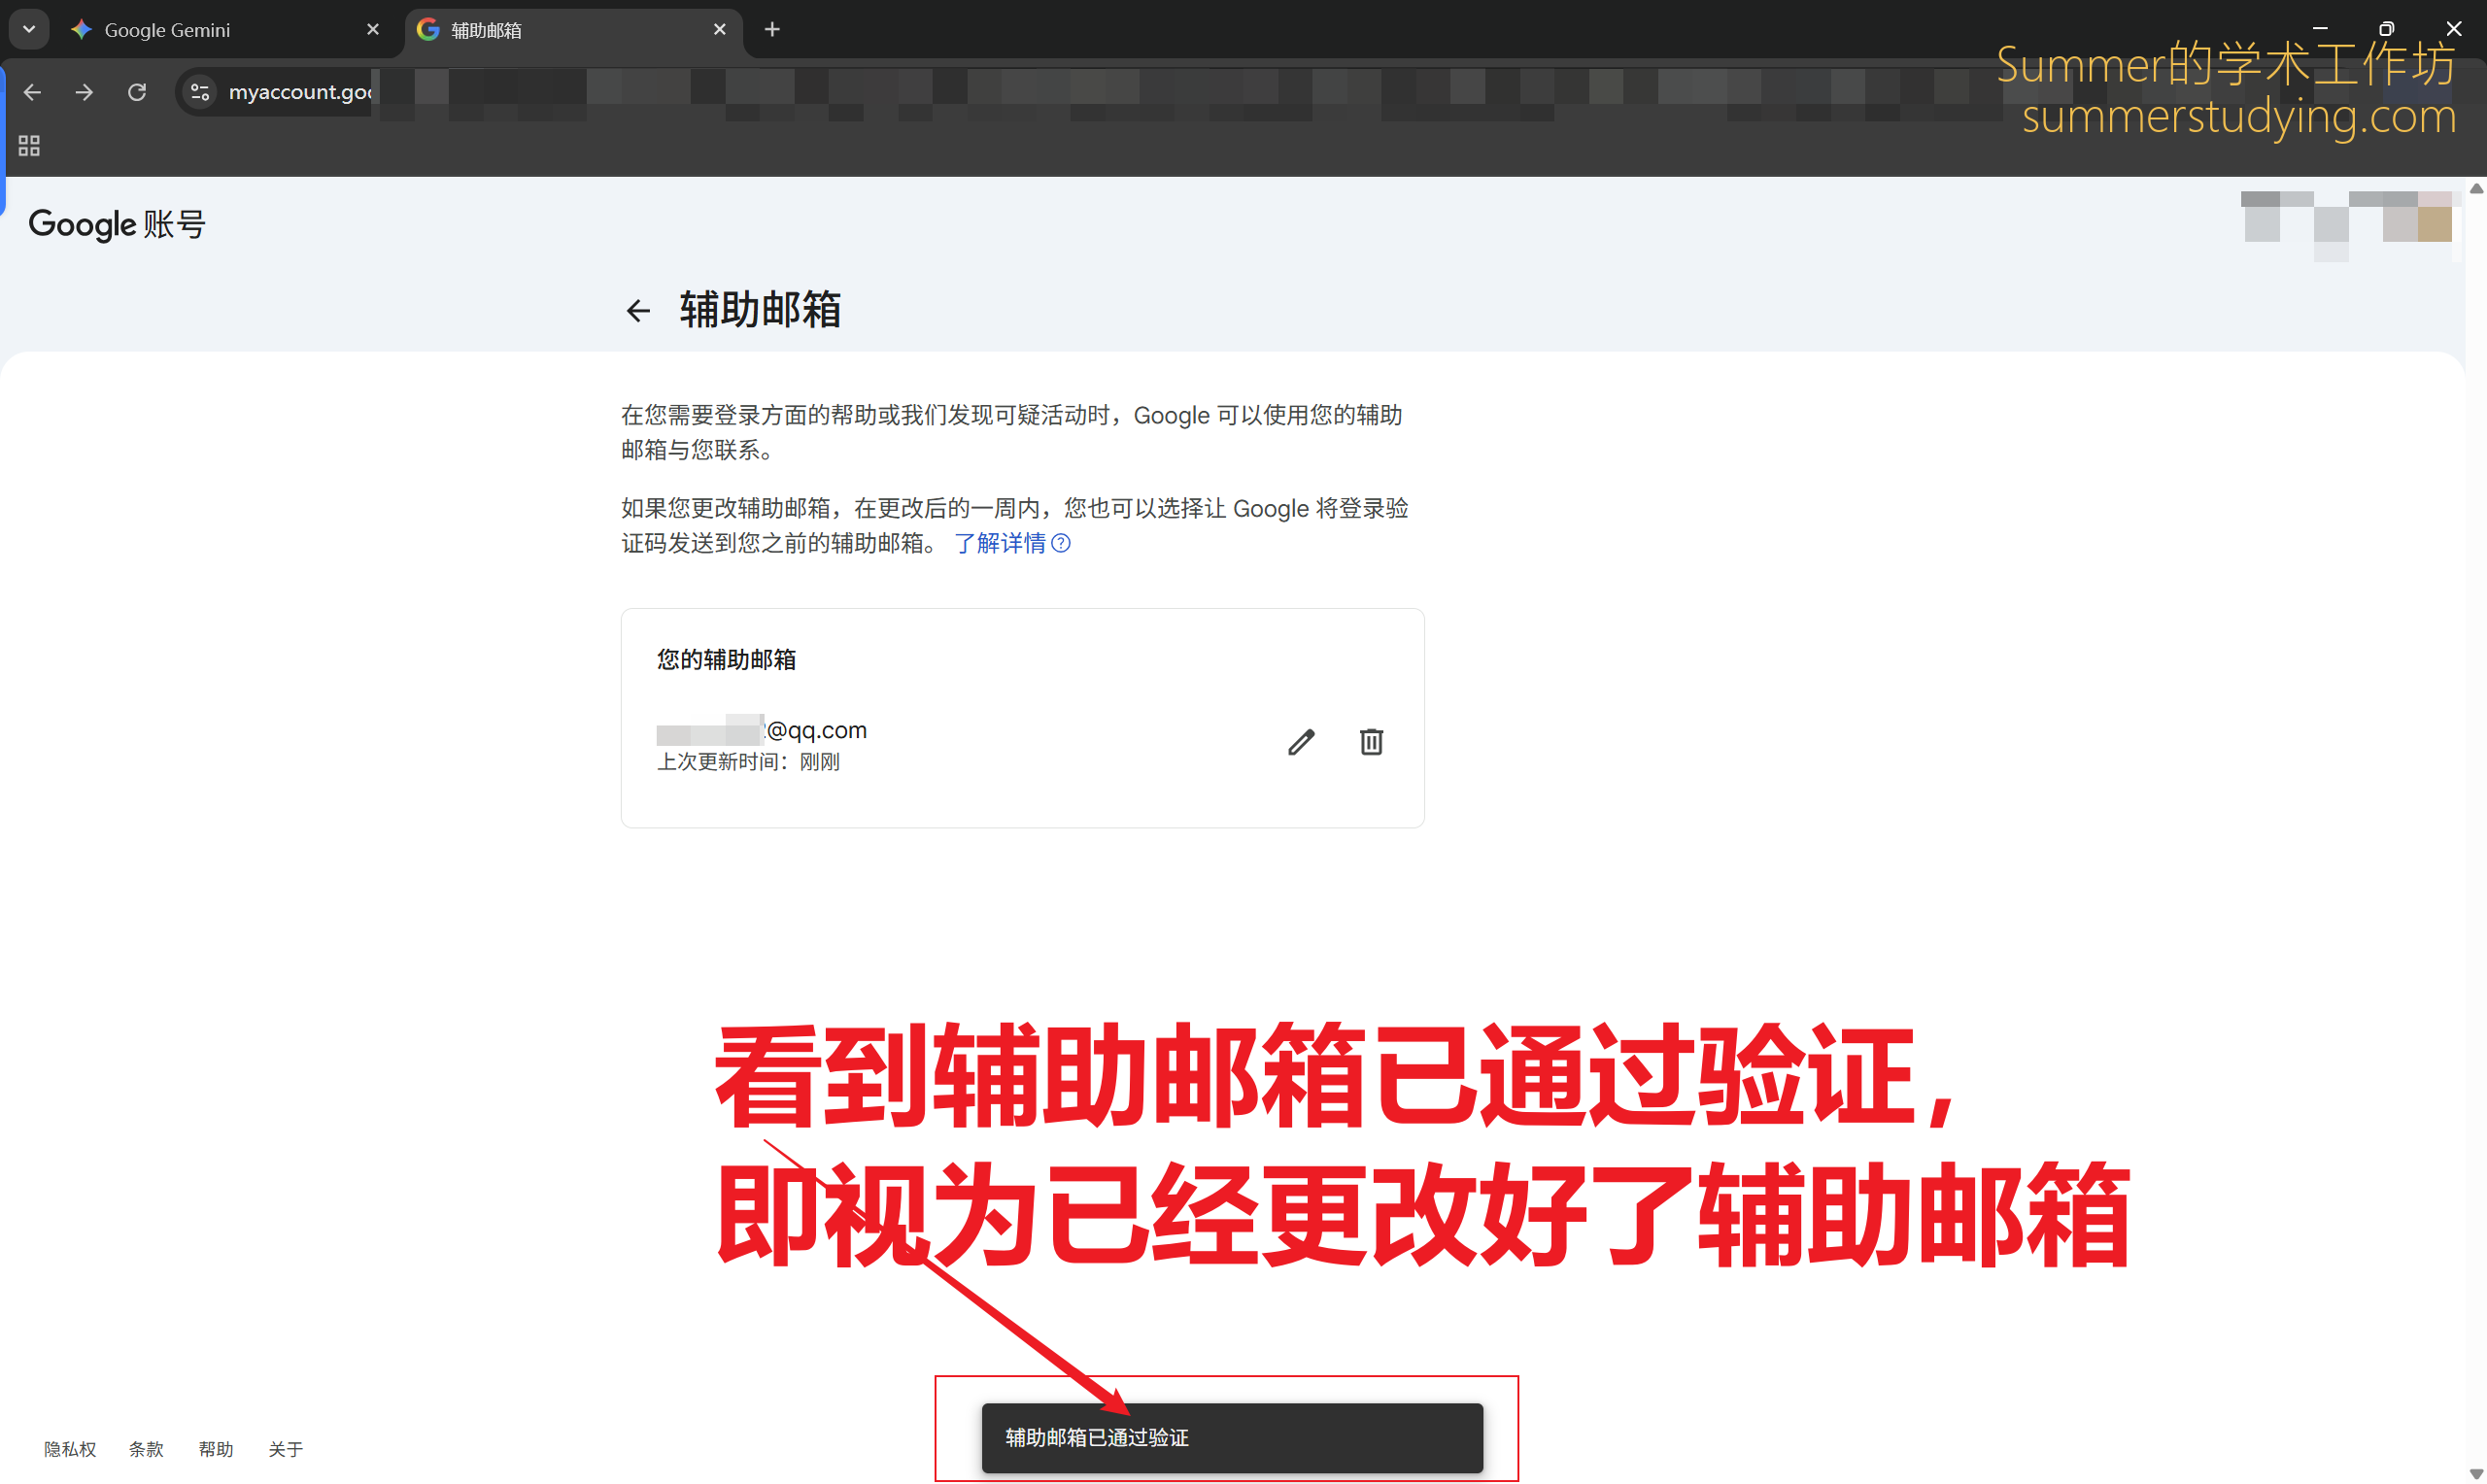
Task: Open the 隐私权 footer link
Action: pos(70,1449)
